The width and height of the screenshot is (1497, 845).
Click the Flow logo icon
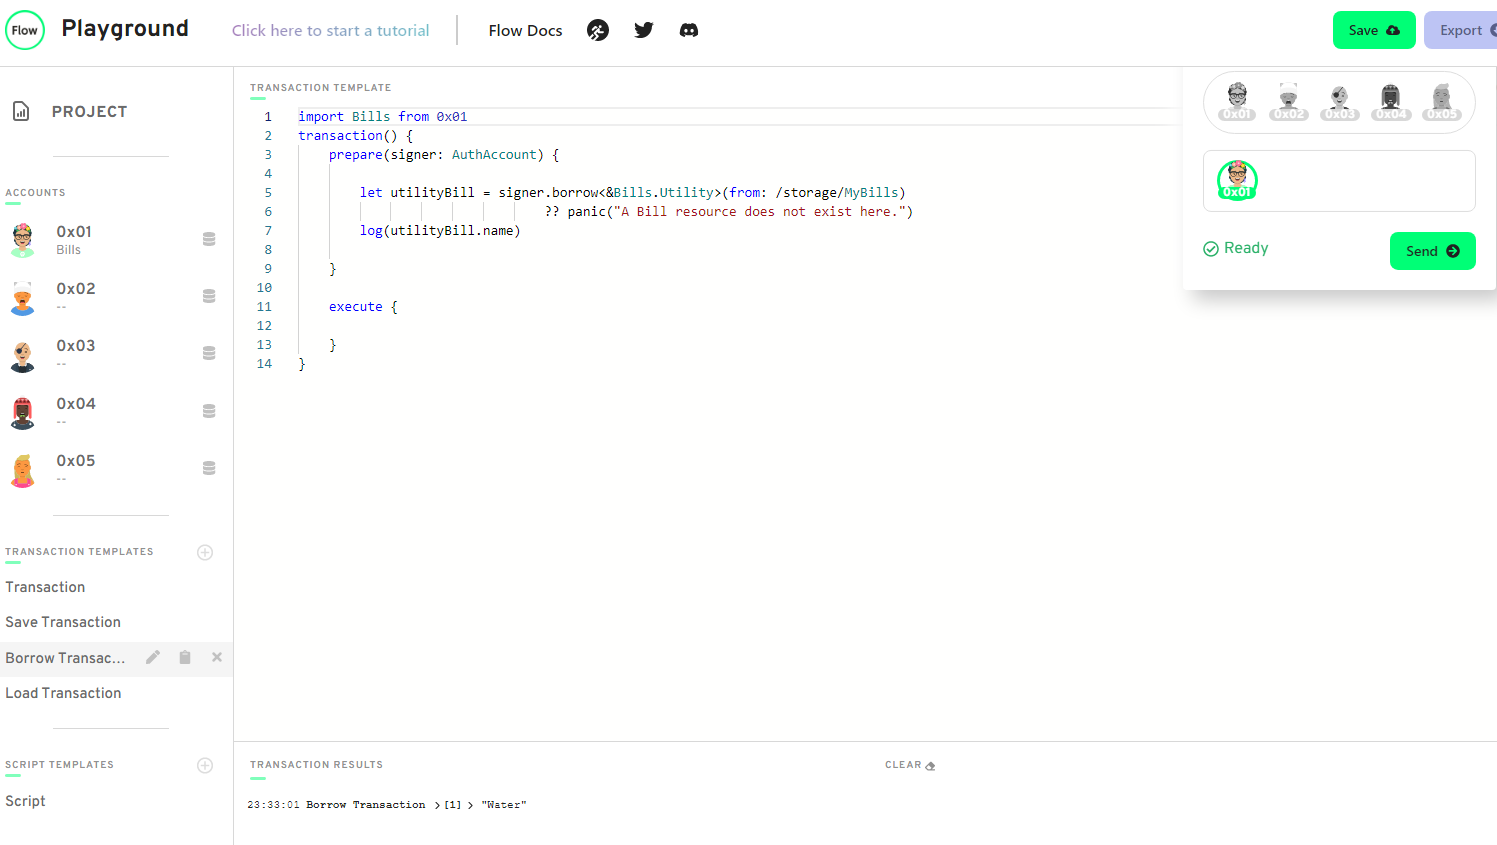[25, 30]
